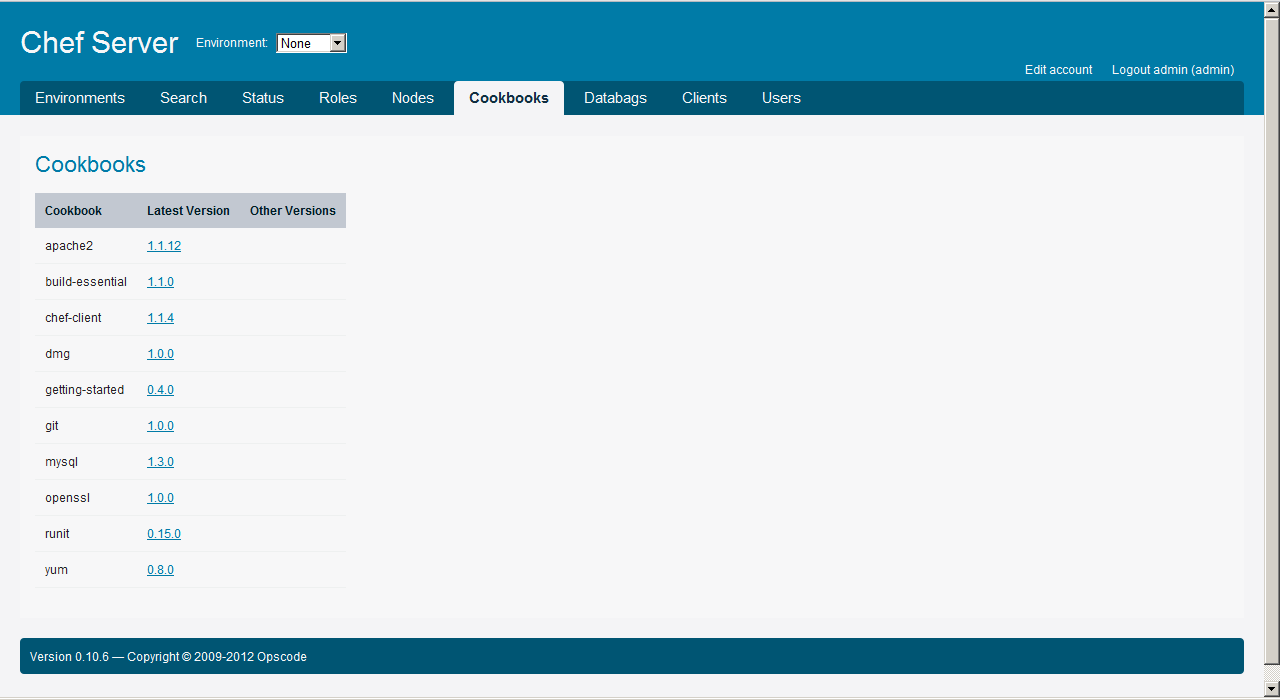Click the openssl version 1.0.0 link
Screen dimensions: 1280x700
(160, 498)
